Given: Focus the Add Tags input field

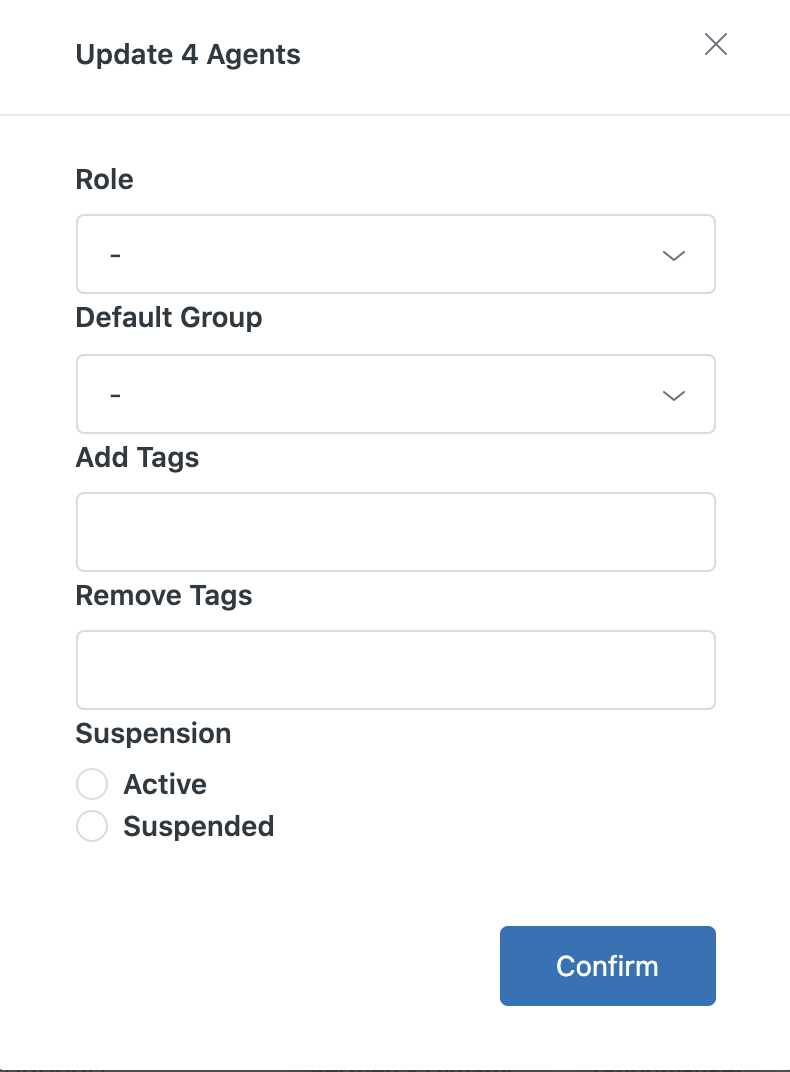Looking at the screenshot, I should (395, 532).
